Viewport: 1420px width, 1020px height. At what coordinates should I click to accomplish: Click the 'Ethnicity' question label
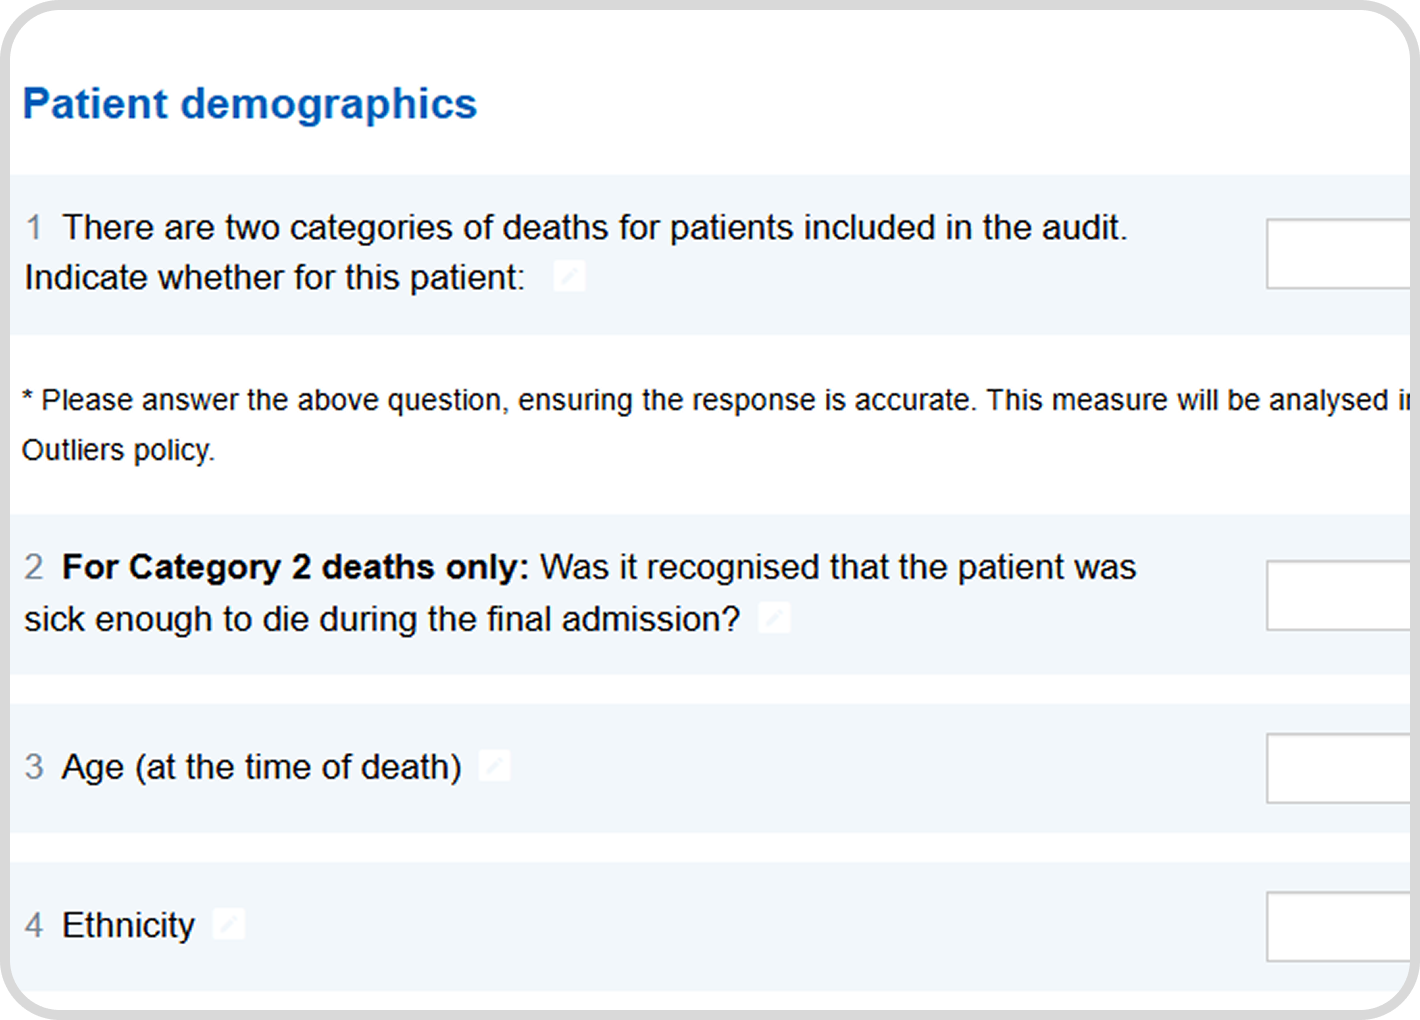tap(128, 925)
